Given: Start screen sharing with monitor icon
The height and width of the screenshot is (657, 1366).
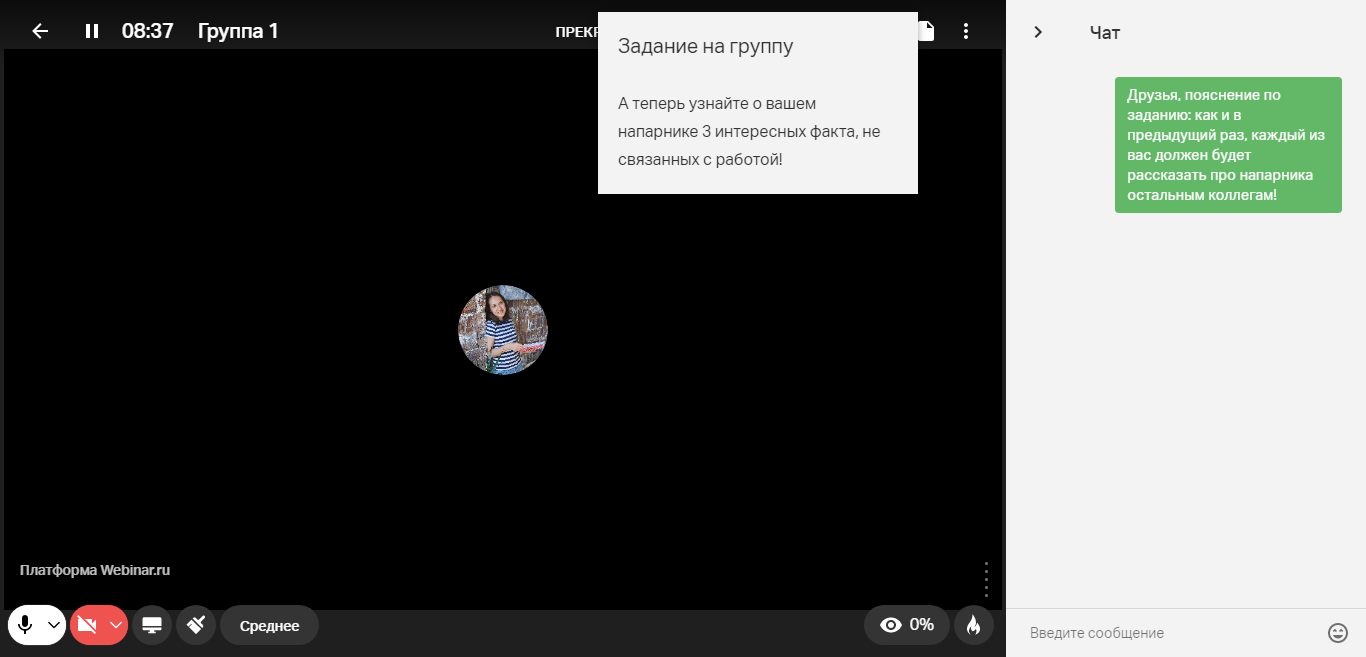Looking at the screenshot, I should click(152, 625).
